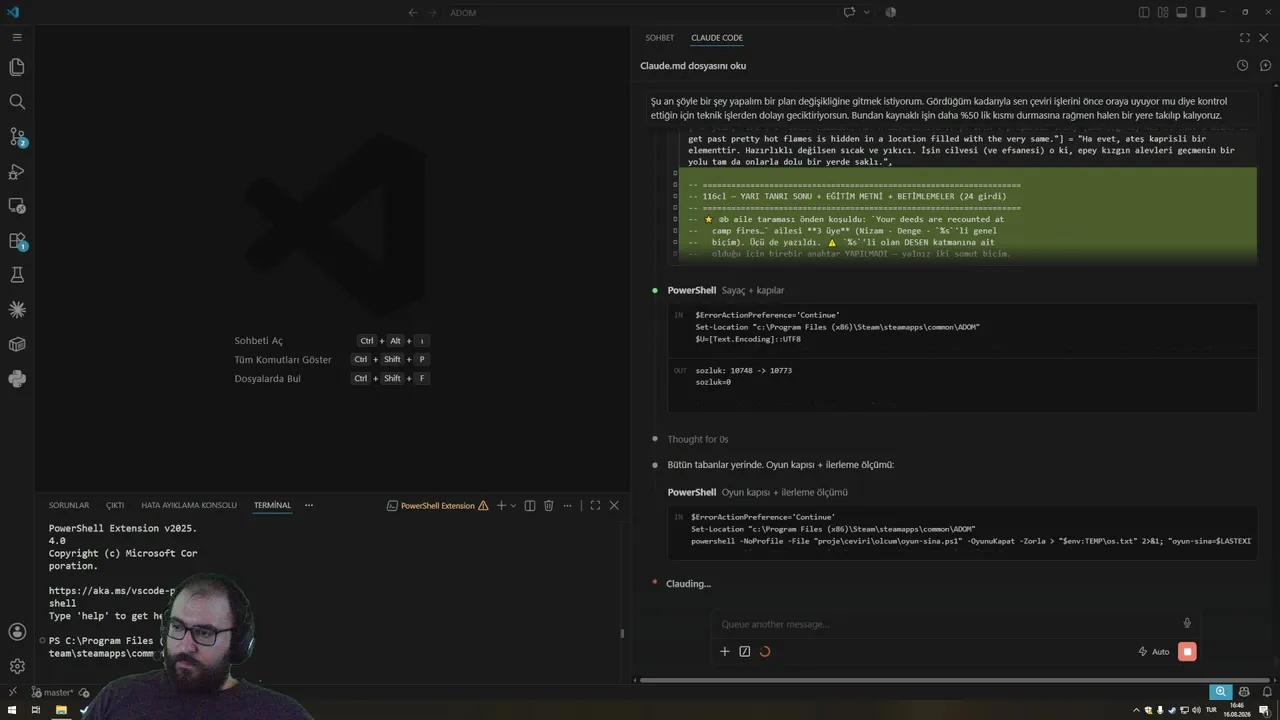Click the 'Sayaç + kapılar' PowerShell step header
The width and height of the screenshot is (1280, 720).
pyautogui.click(x=726, y=290)
